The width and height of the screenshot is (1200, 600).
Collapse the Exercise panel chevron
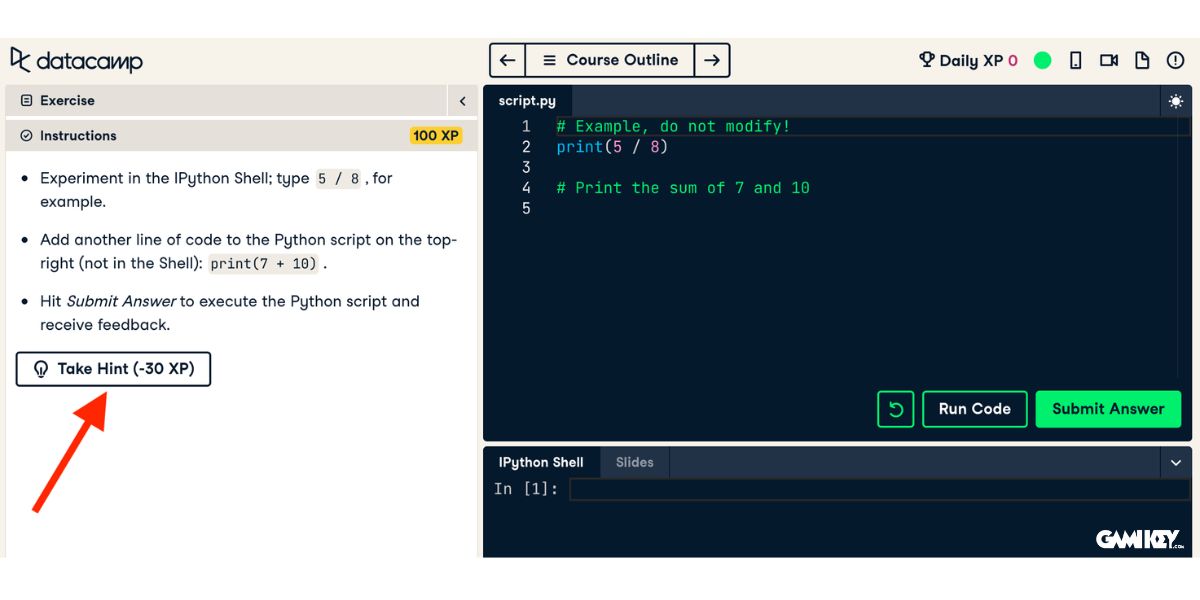click(462, 101)
